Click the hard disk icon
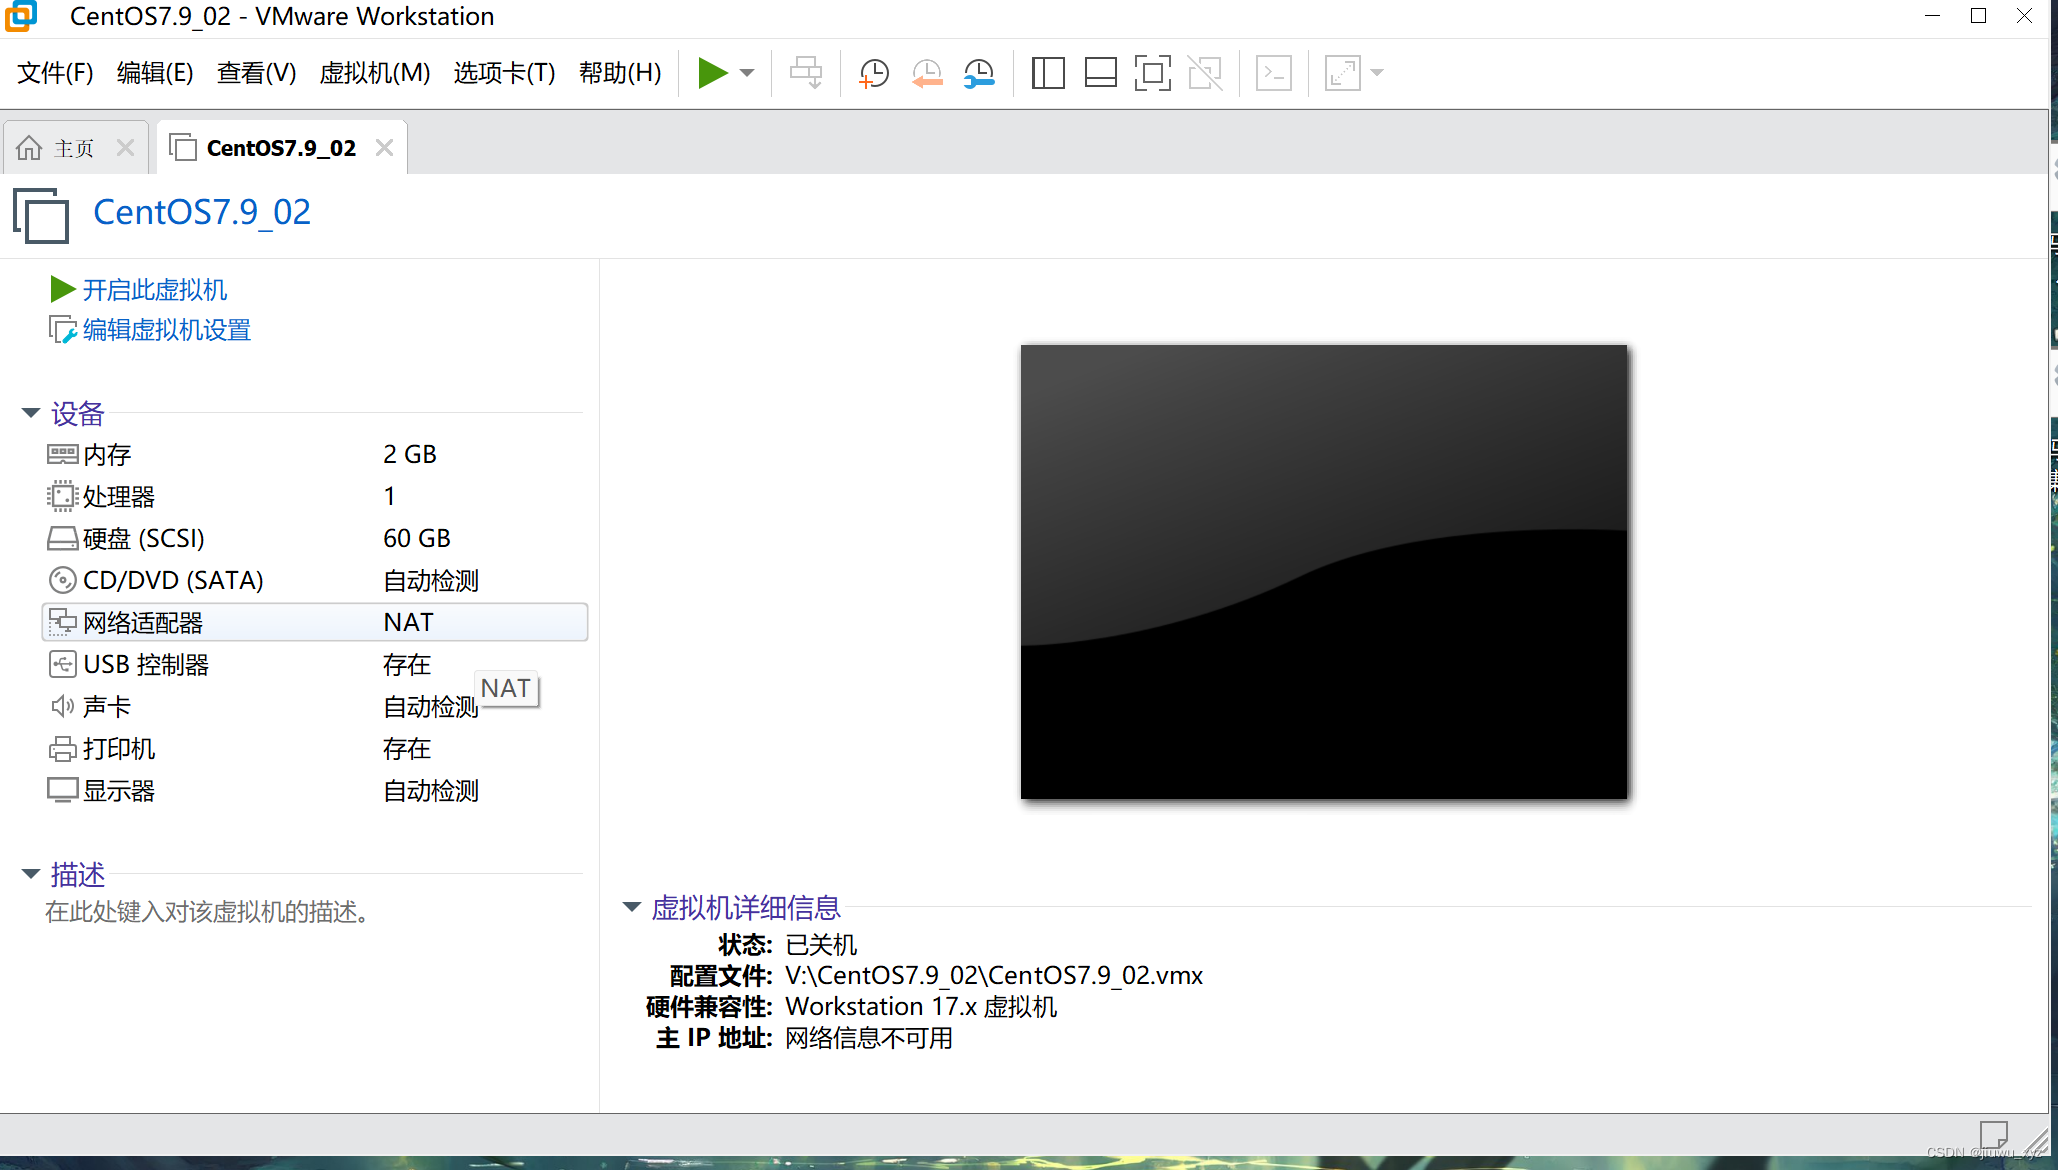 62,538
